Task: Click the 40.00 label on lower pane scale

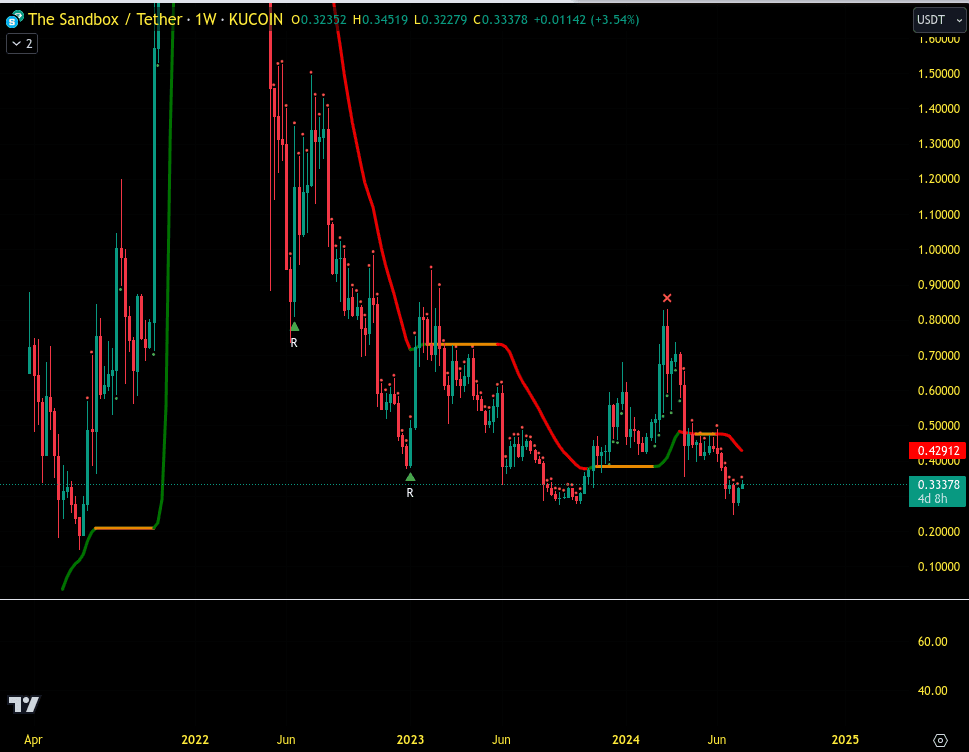Action: pyautogui.click(x=933, y=690)
